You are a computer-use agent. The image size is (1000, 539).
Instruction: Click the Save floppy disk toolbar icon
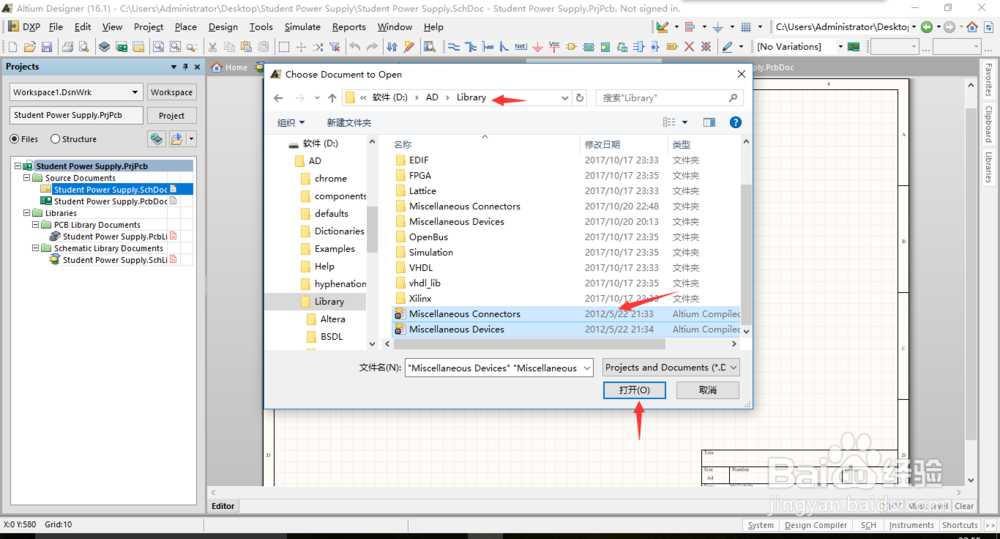click(x=47, y=47)
